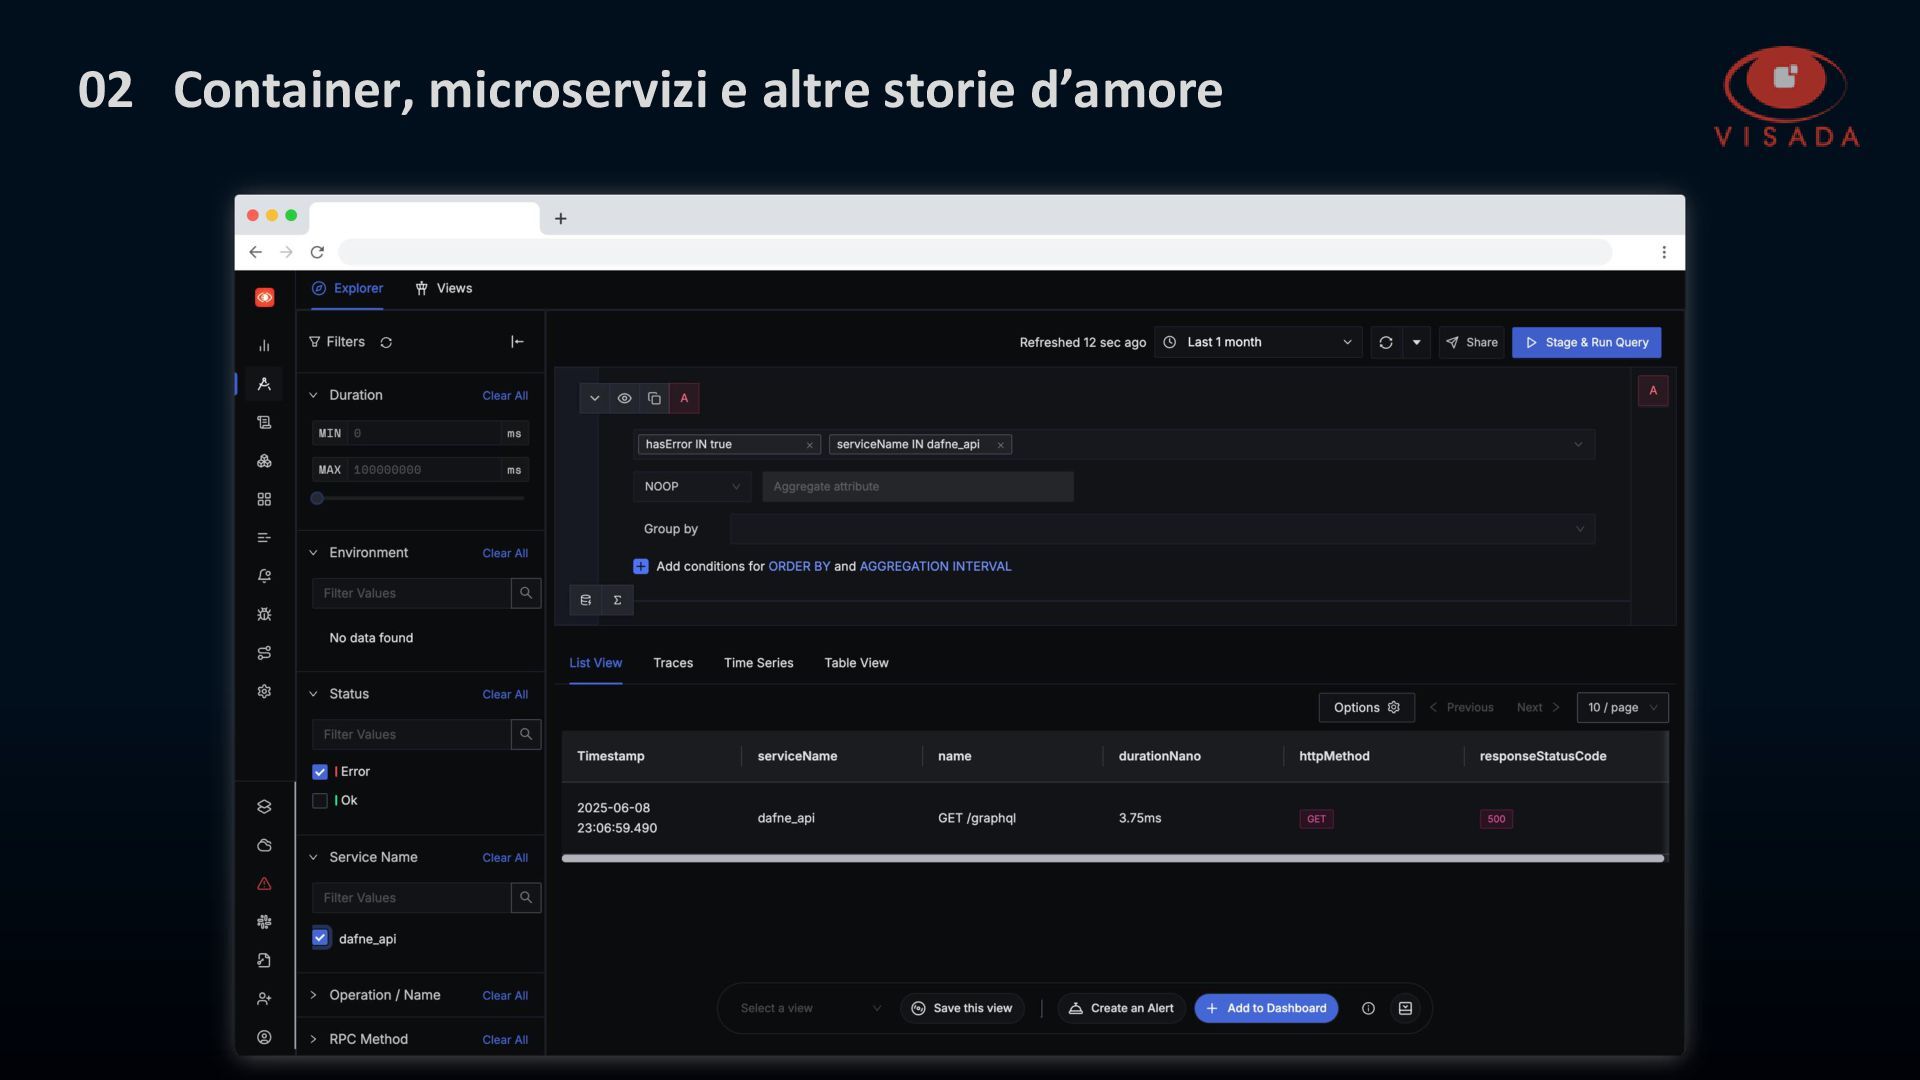Image resolution: width=1920 pixels, height=1080 pixels.
Task: Open the Messaging queues sidebar icon
Action: point(264,538)
